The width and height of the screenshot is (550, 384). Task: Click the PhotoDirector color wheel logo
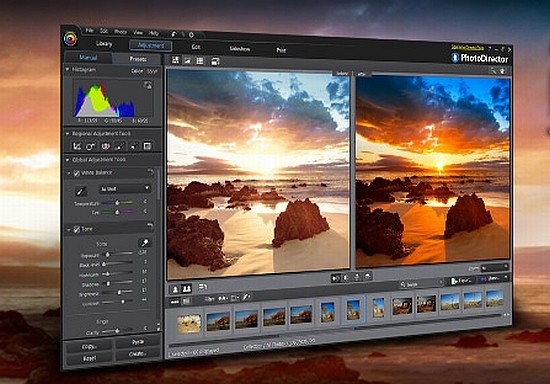click(70, 39)
